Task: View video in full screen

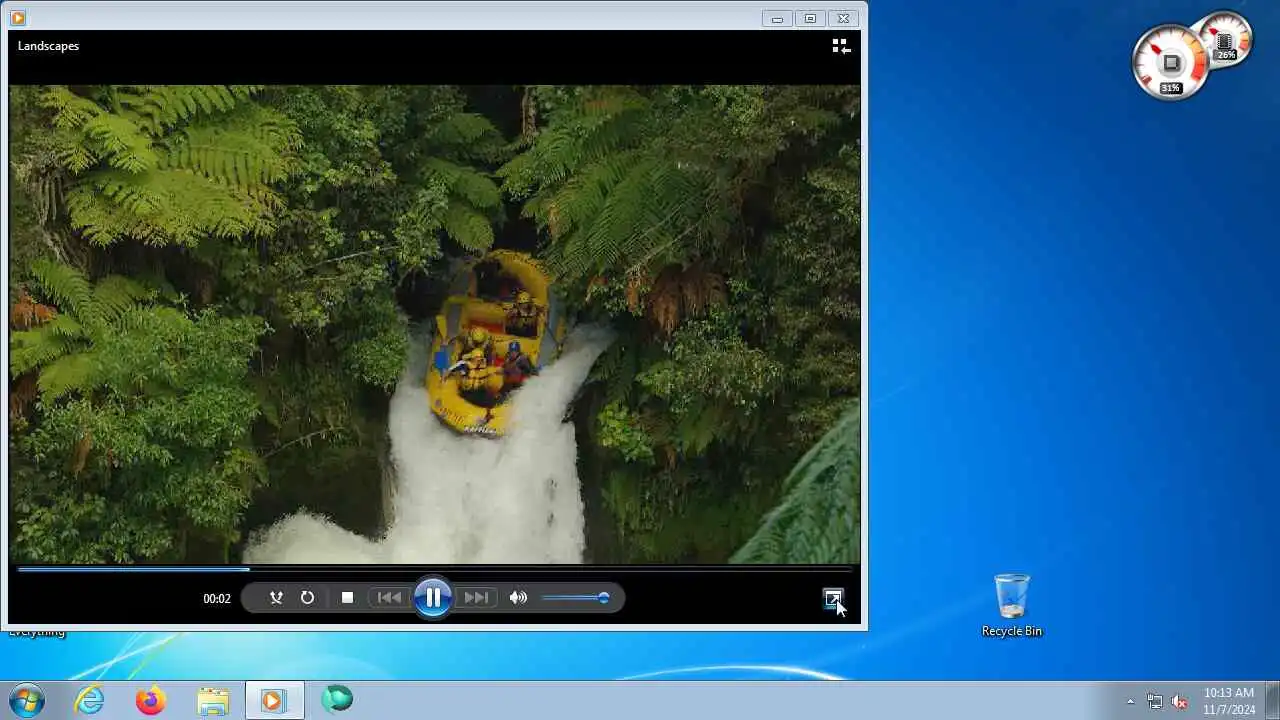Action: pos(832,598)
